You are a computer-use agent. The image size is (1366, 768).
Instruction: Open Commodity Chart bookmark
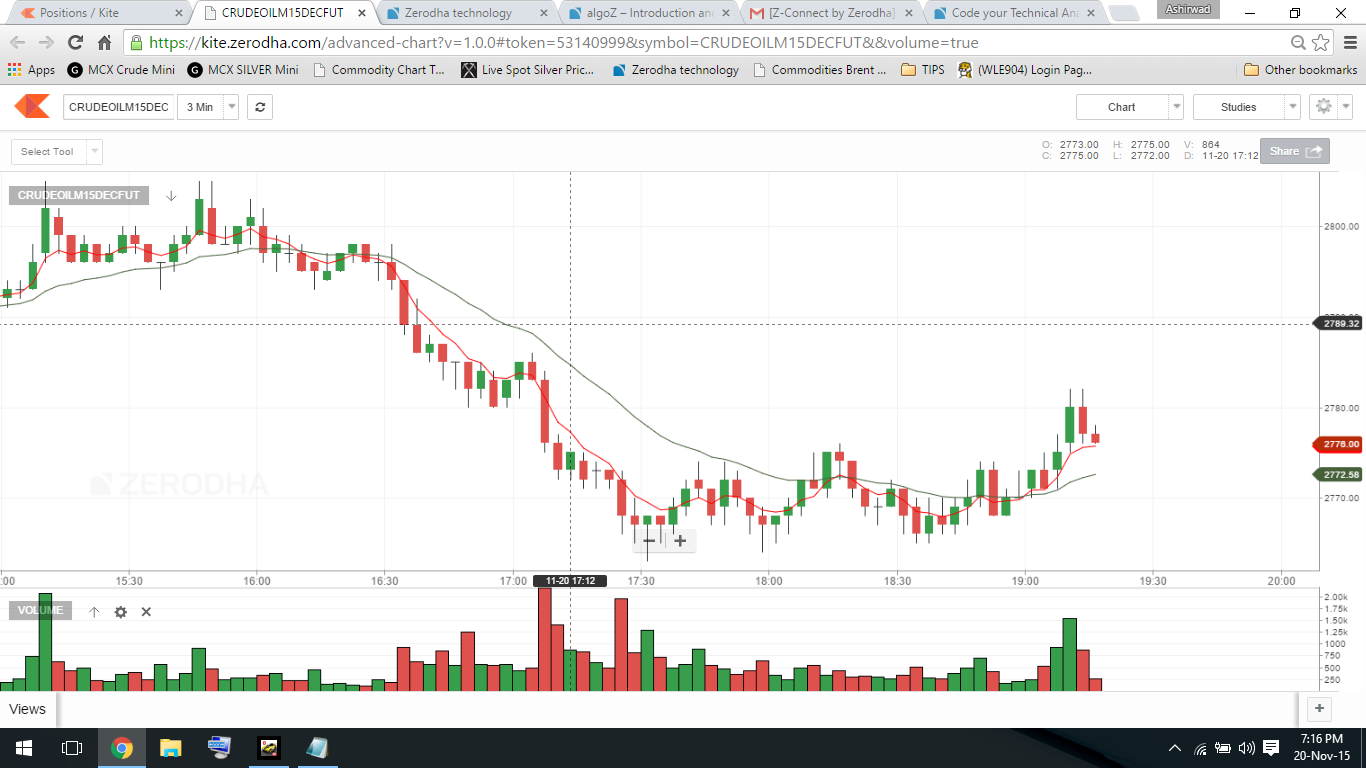point(379,70)
